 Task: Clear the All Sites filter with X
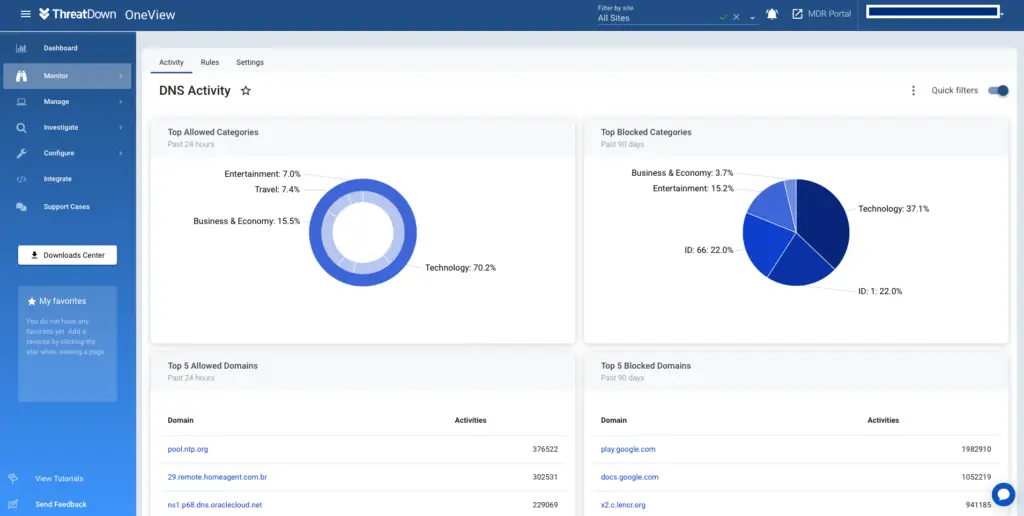tap(736, 17)
